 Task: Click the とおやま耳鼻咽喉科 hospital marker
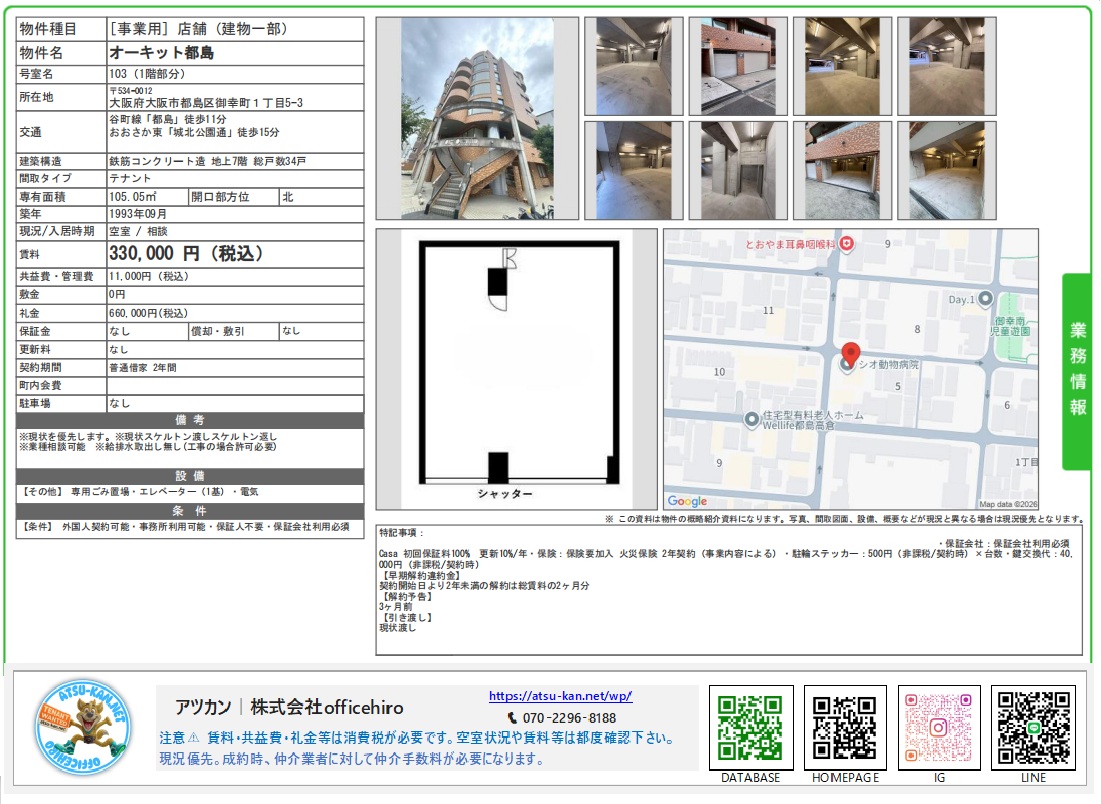click(846, 243)
